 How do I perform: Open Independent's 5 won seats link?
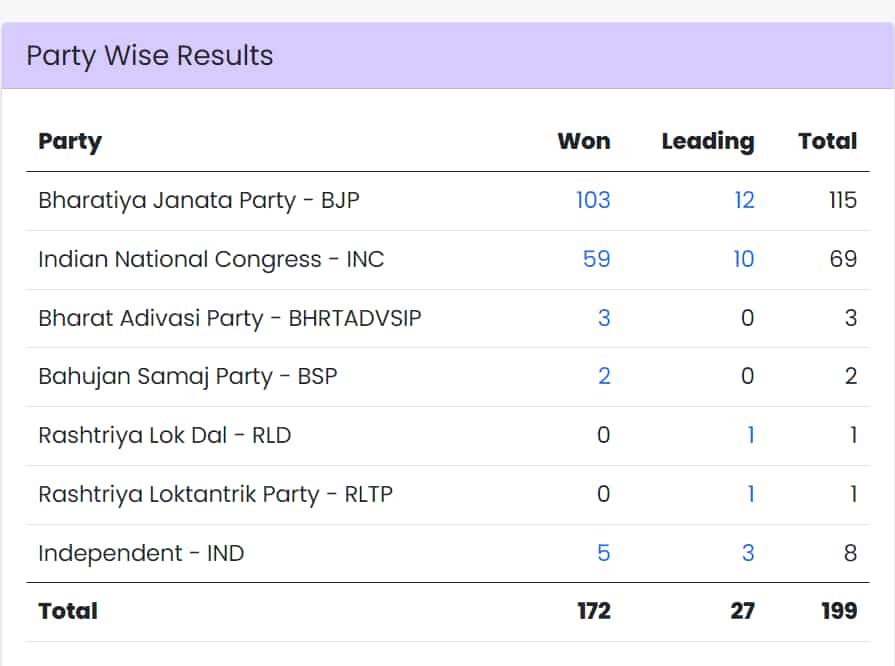pos(603,553)
